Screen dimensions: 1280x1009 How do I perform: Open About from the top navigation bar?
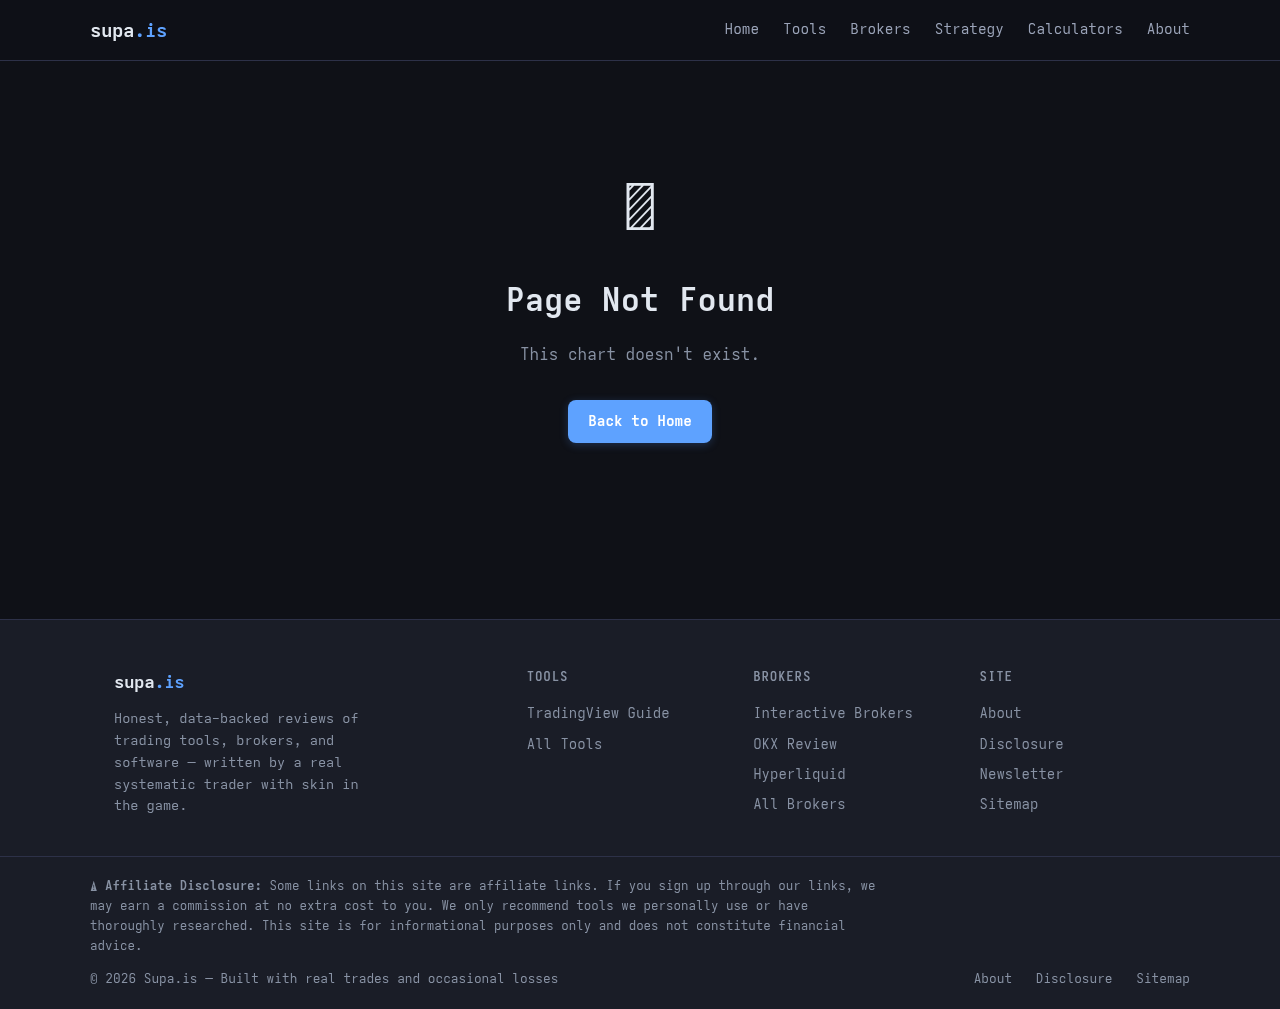coord(1168,27)
